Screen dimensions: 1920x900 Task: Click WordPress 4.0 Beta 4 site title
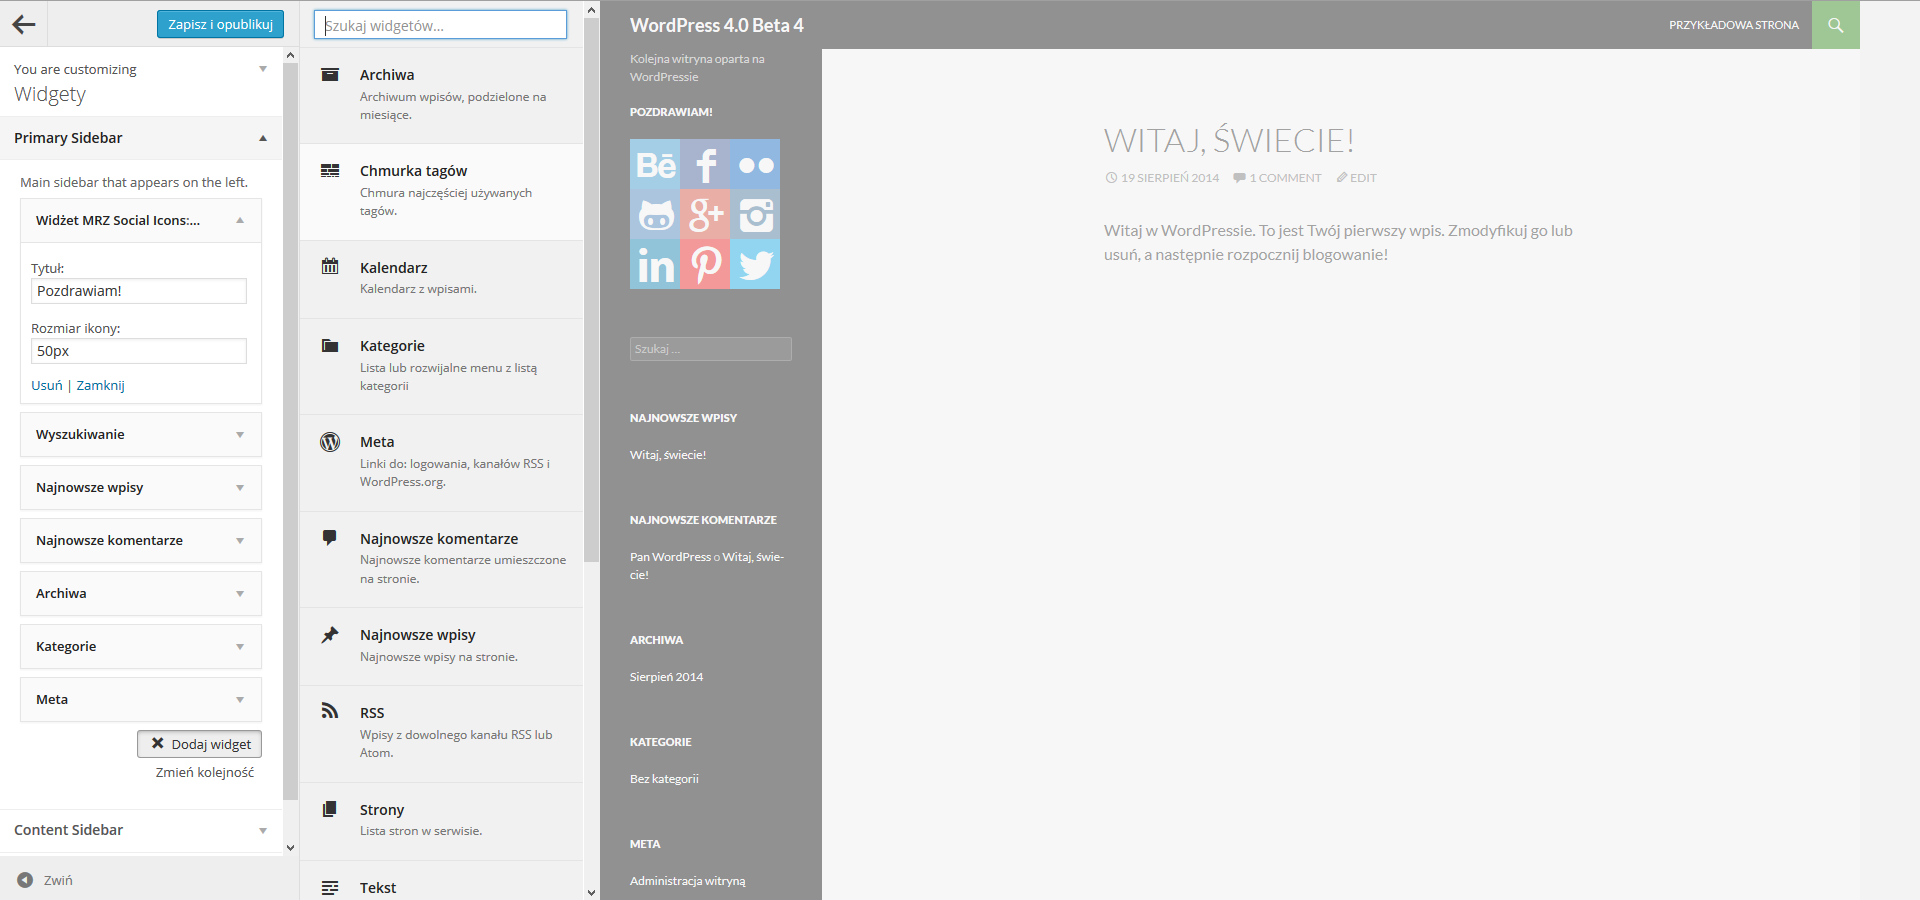tap(717, 25)
